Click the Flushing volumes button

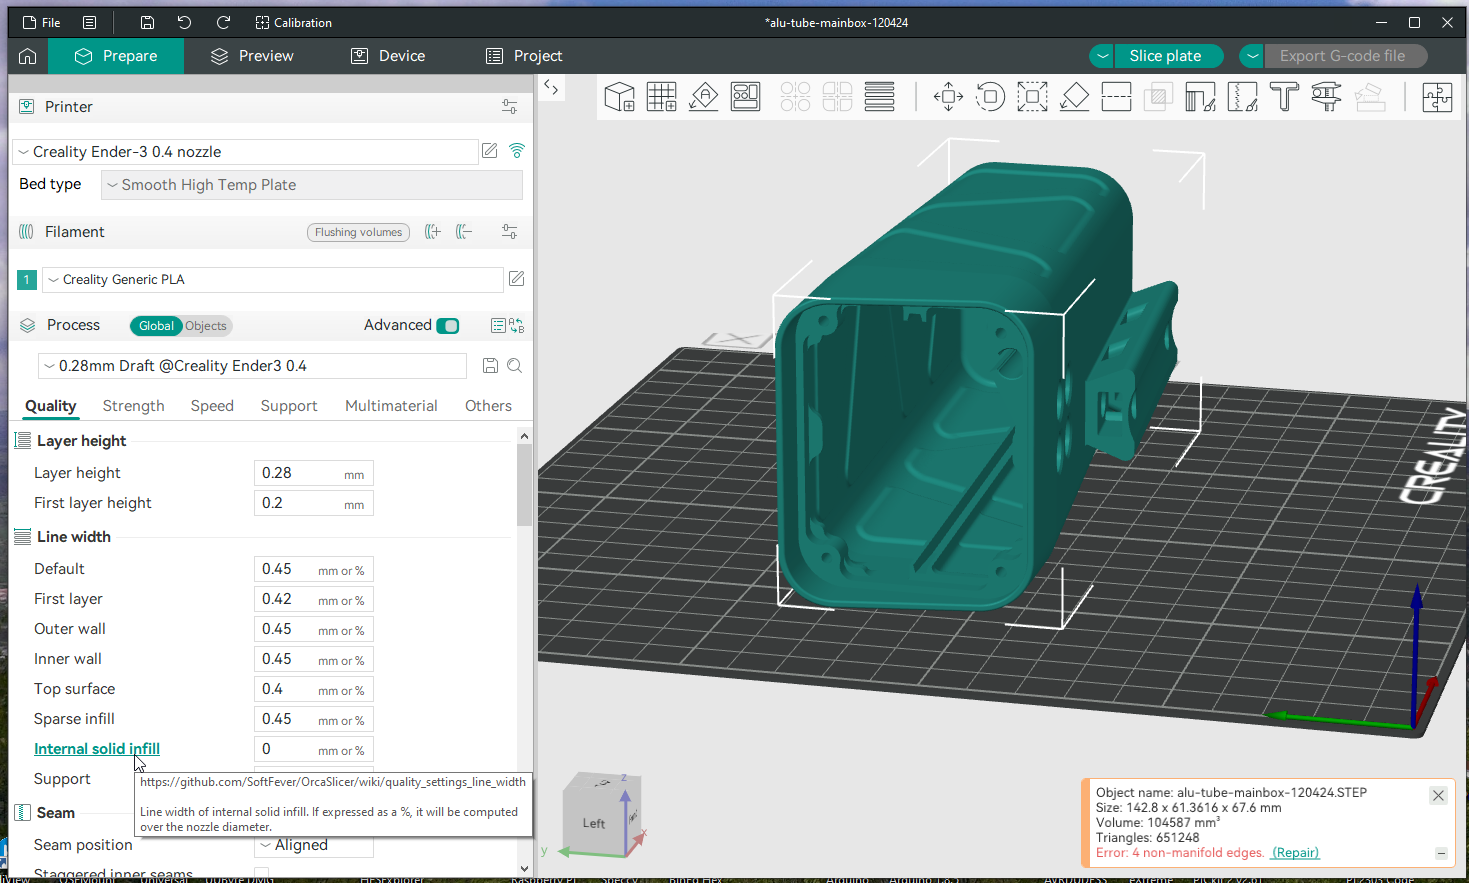(x=358, y=232)
